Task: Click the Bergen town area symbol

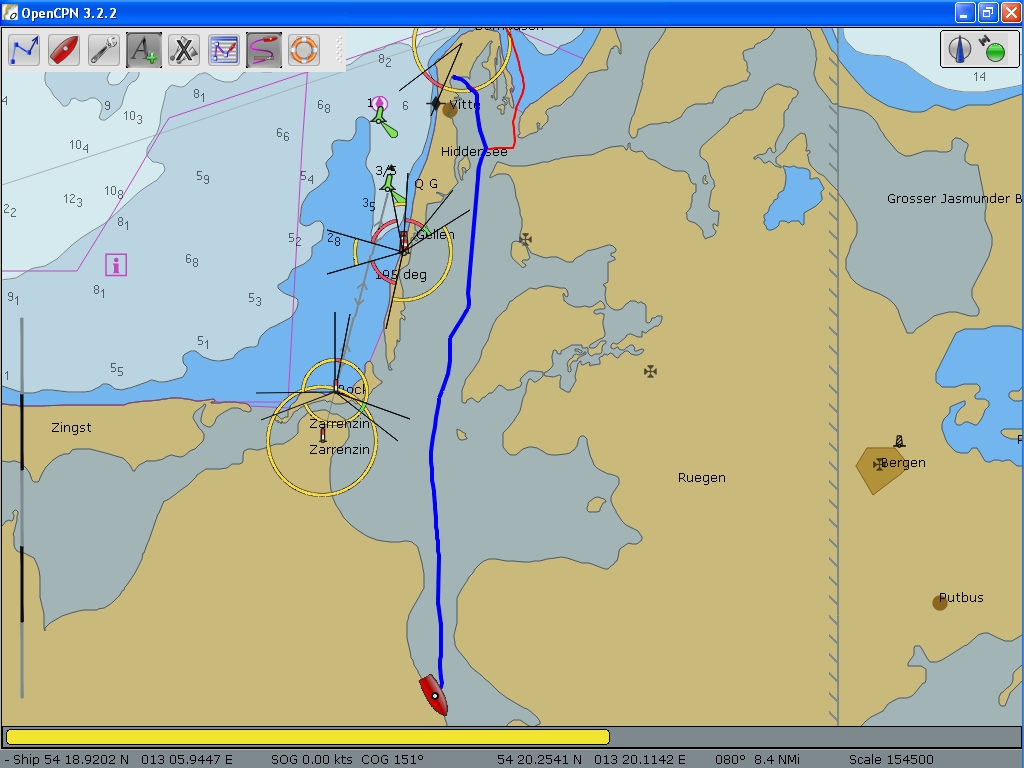Action: 878,470
